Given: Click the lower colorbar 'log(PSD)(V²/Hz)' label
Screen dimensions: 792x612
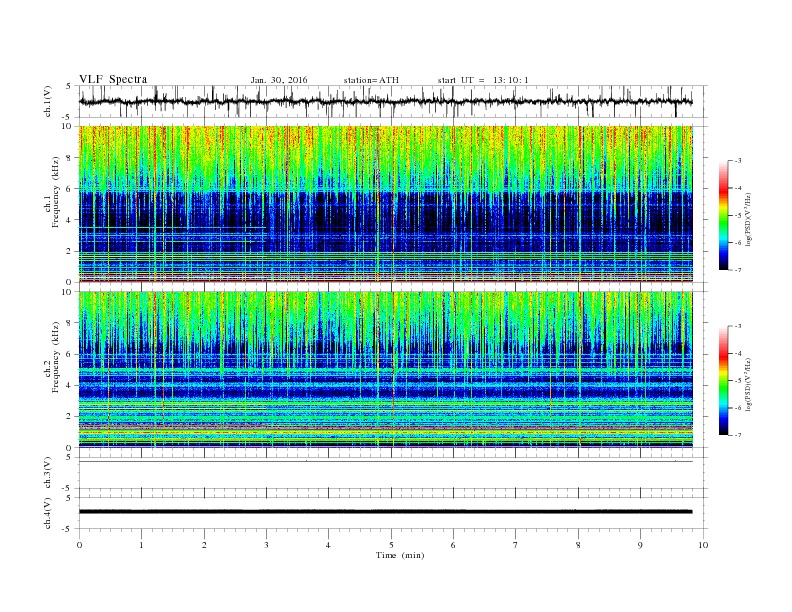Looking at the screenshot, I should pyautogui.click(x=749, y=383).
